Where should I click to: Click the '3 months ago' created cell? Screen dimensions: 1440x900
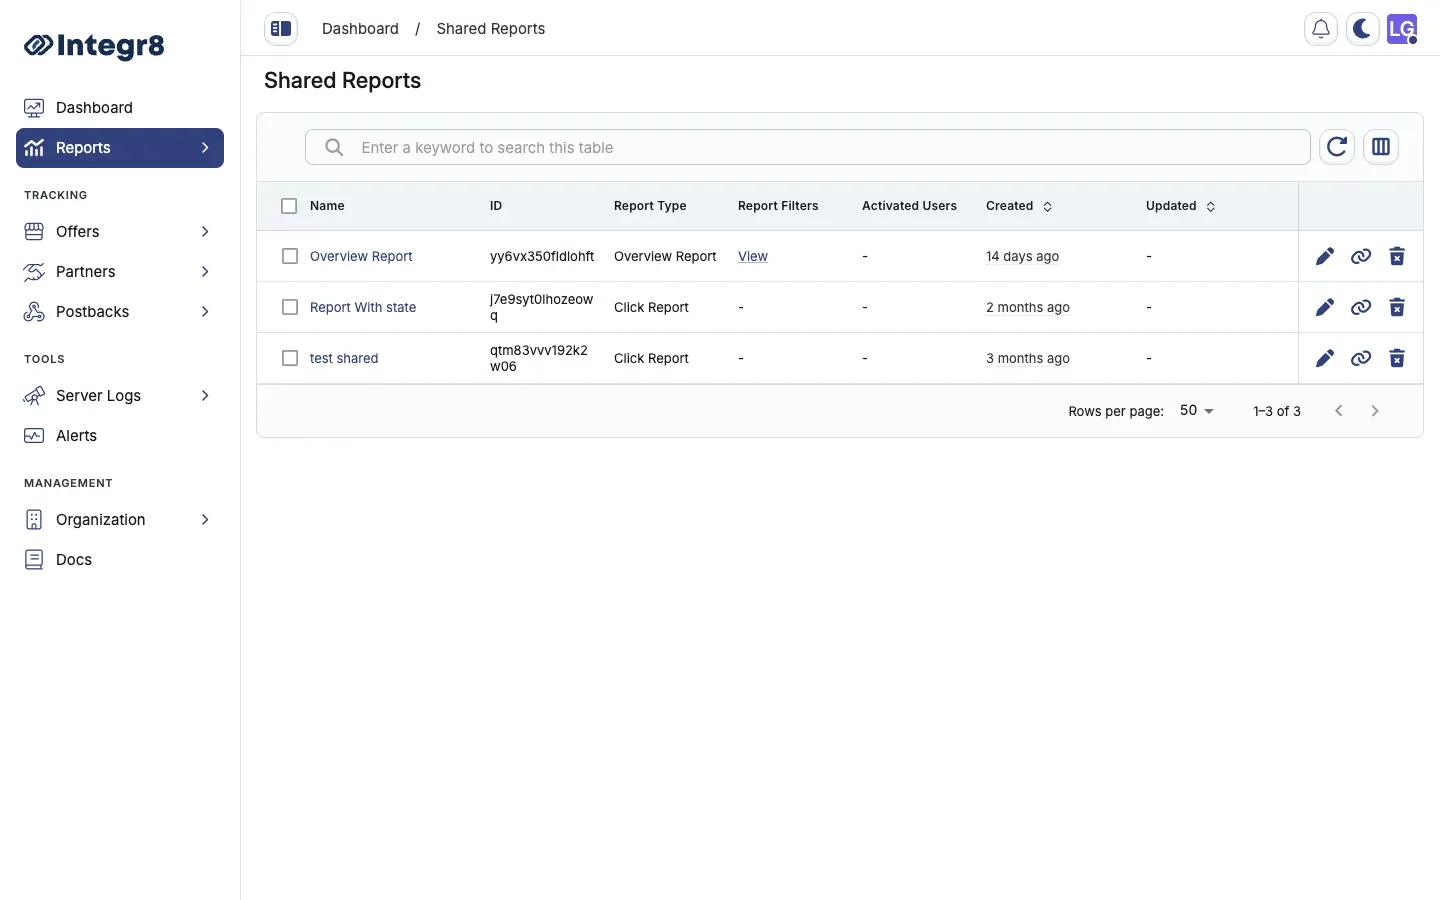pos(1028,358)
